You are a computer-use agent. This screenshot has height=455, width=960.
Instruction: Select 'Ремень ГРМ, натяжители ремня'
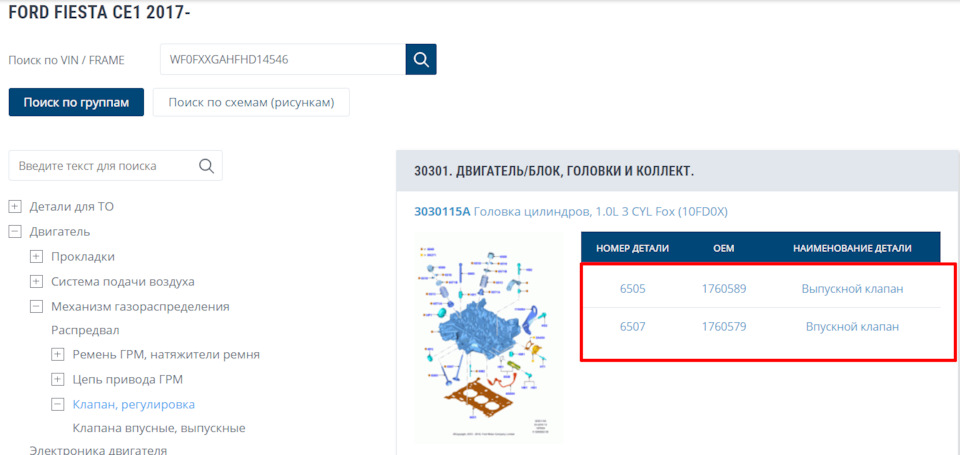coord(166,355)
